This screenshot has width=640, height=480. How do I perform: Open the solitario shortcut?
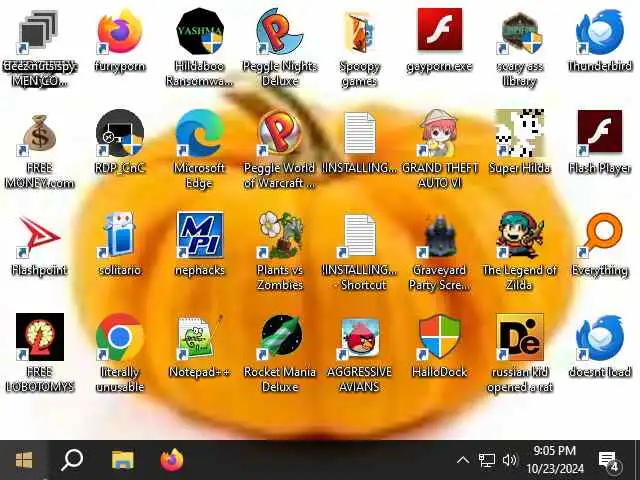click(120, 235)
